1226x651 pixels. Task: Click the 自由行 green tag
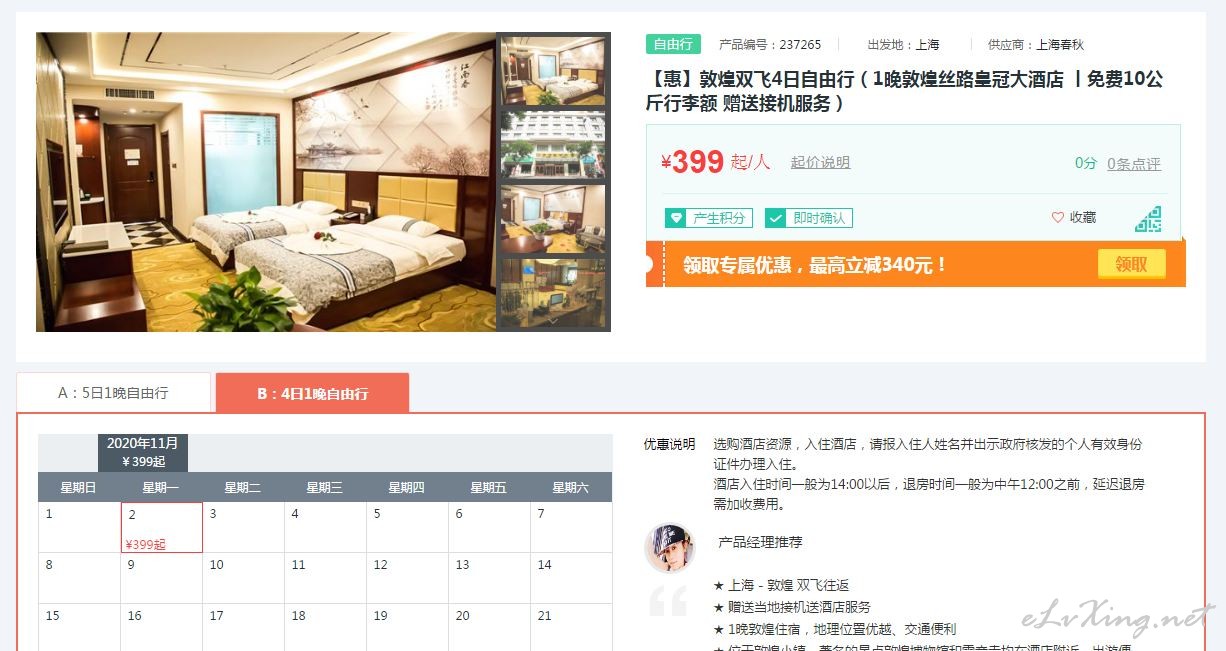point(673,44)
